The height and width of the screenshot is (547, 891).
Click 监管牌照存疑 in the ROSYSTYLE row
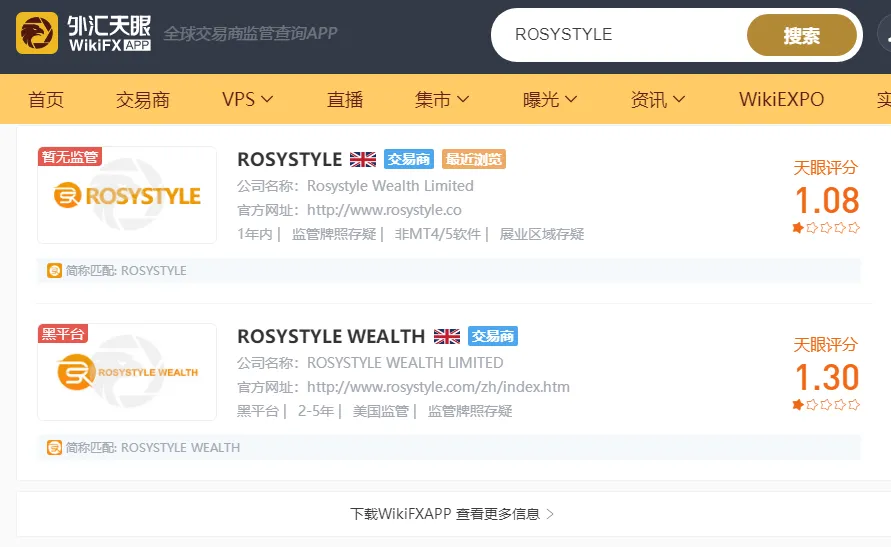coord(334,234)
